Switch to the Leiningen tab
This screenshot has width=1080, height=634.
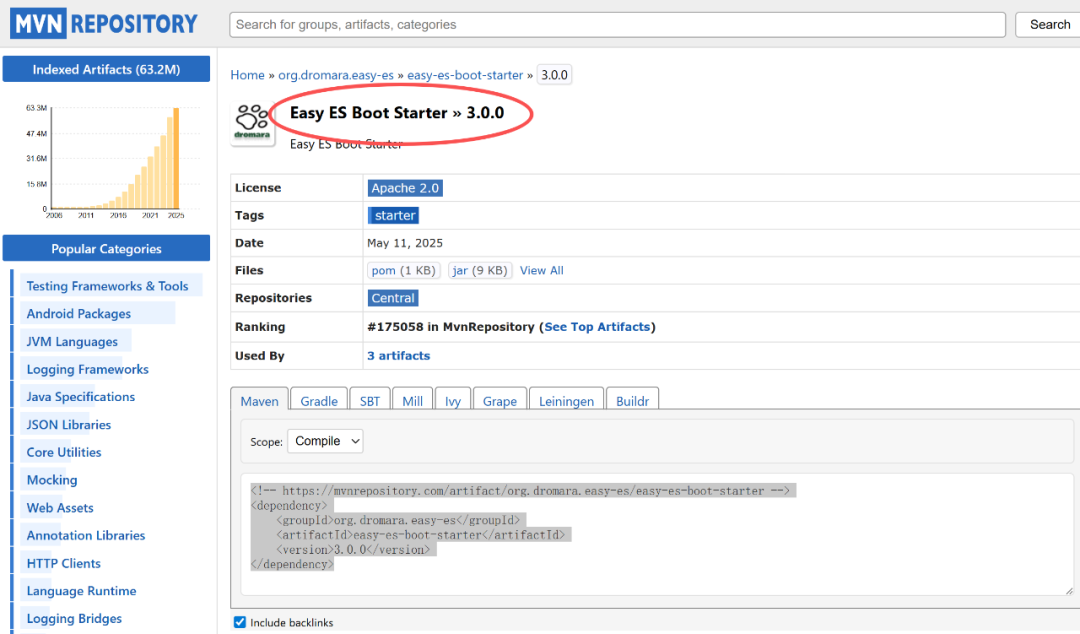pos(566,401)
